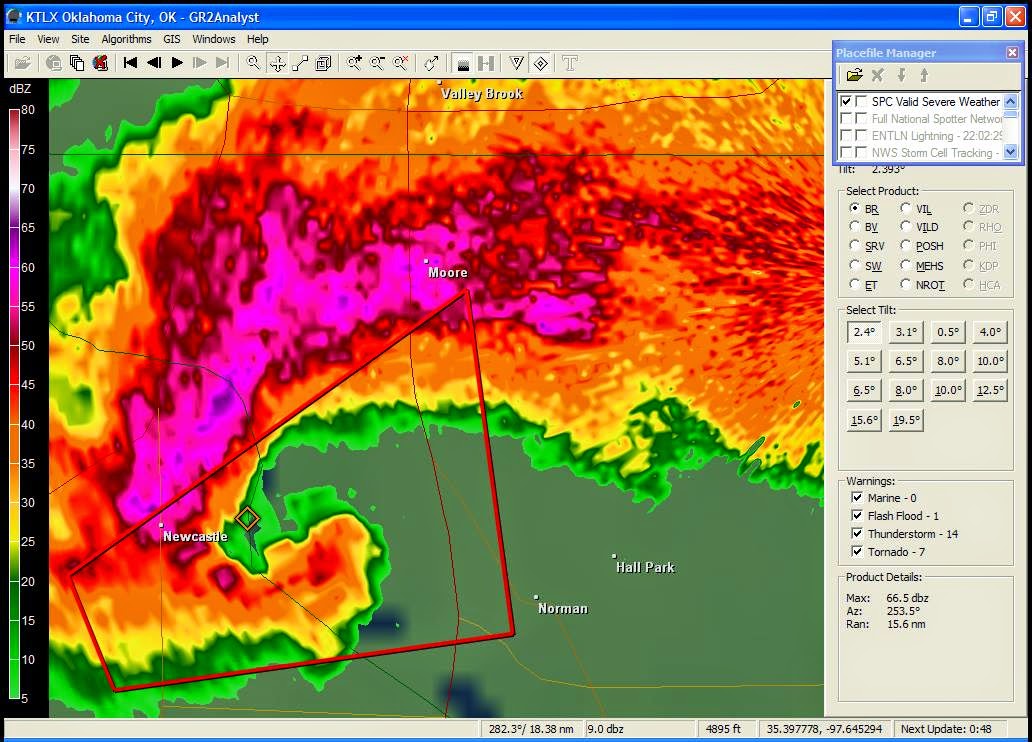1032x742 pixels.
Task: Toggle the Flash Flood warnings checkbox
Action: click(x=857, y=516)
